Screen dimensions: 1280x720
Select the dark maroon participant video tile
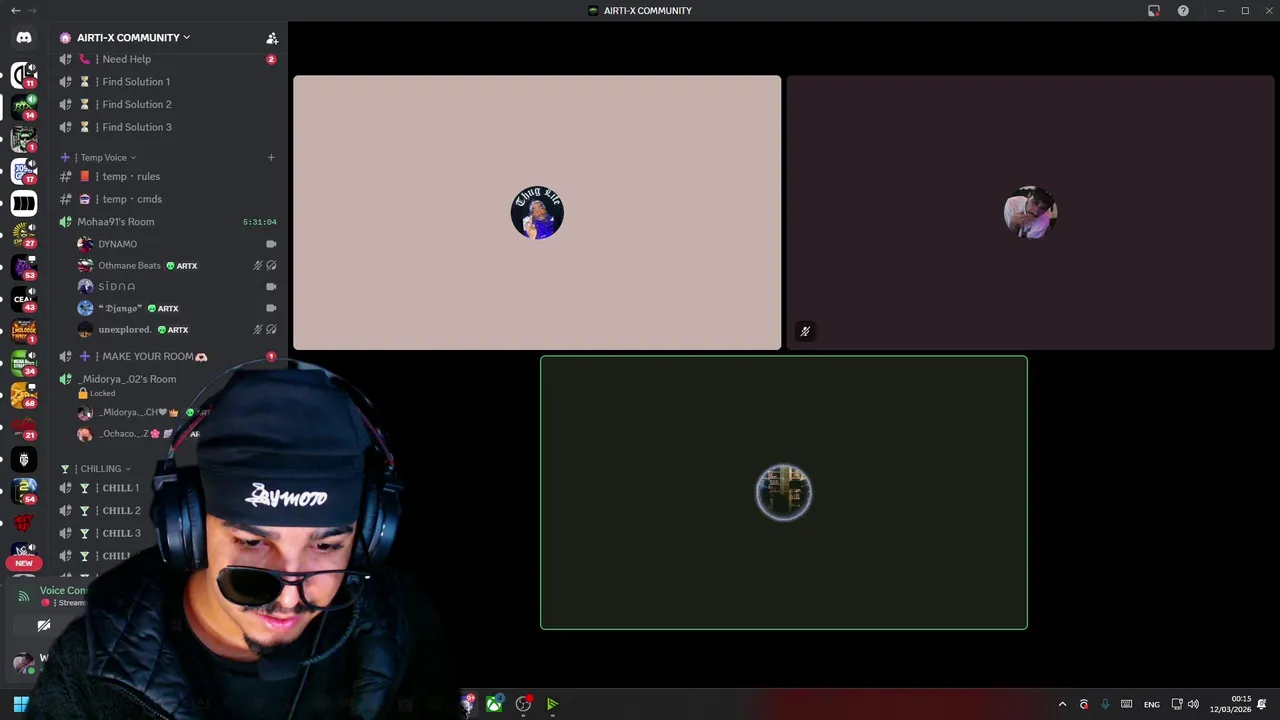point(1031,213)
